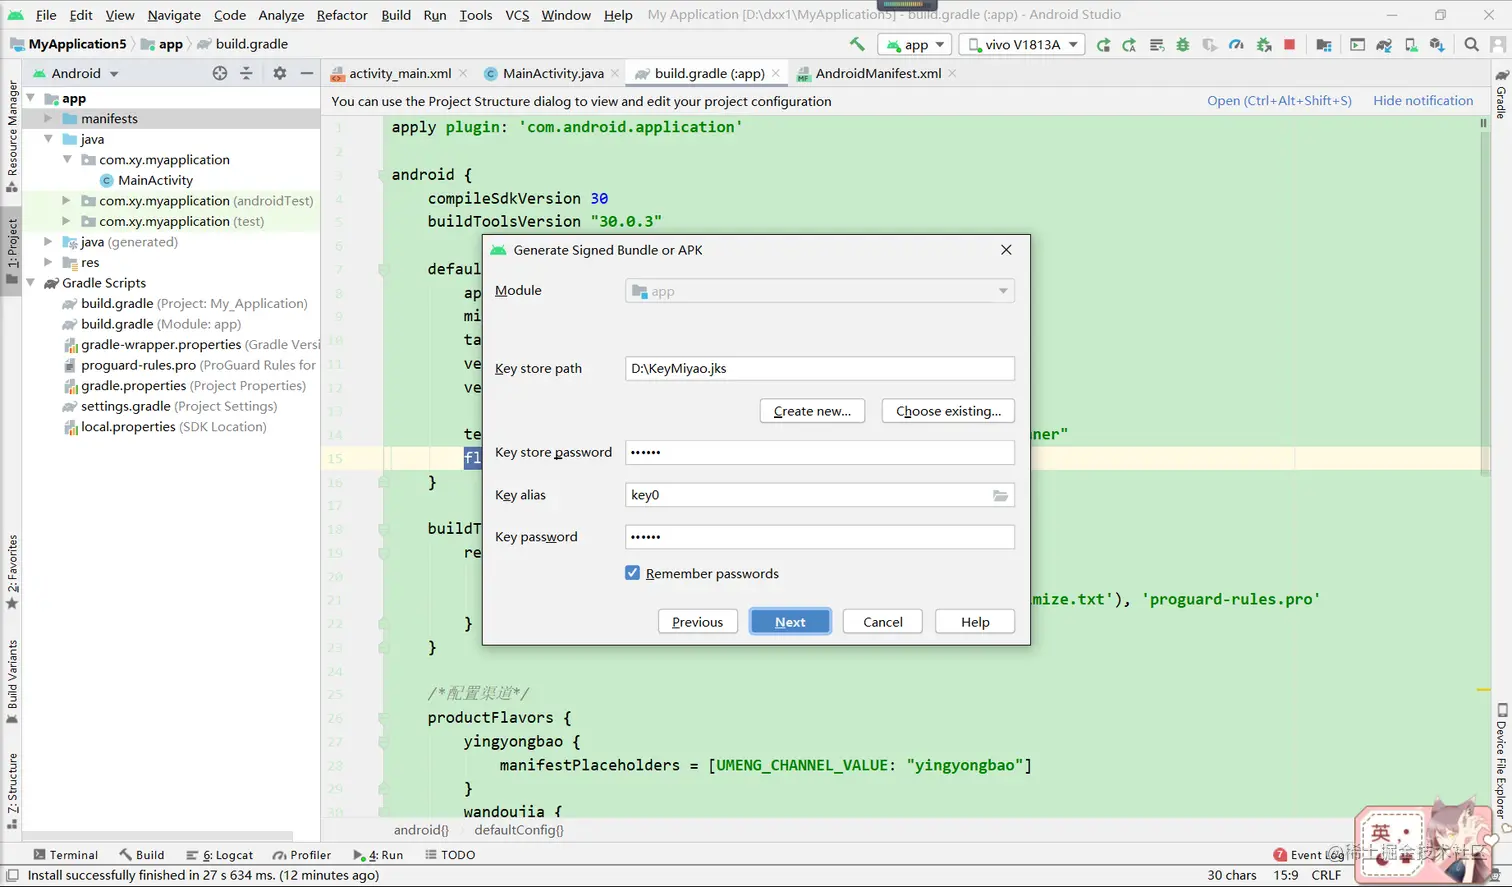Viewport: 1512px width, 887px height.
Task: Expand java (generated) folder
Action: [48, 242]
